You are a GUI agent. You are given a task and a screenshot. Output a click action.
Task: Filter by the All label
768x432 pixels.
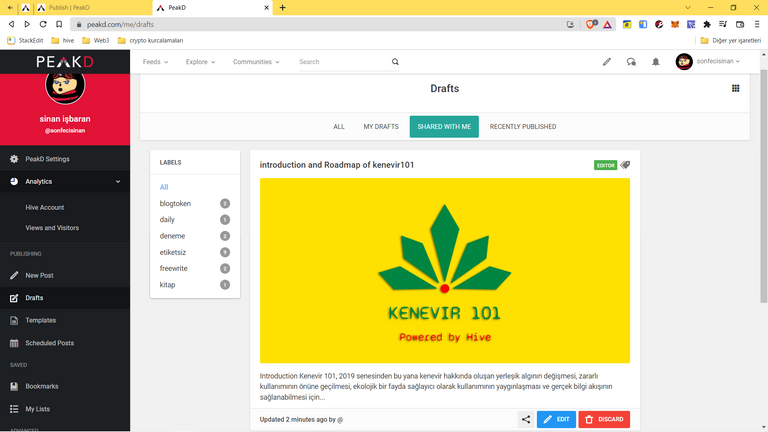coord(164,187)
